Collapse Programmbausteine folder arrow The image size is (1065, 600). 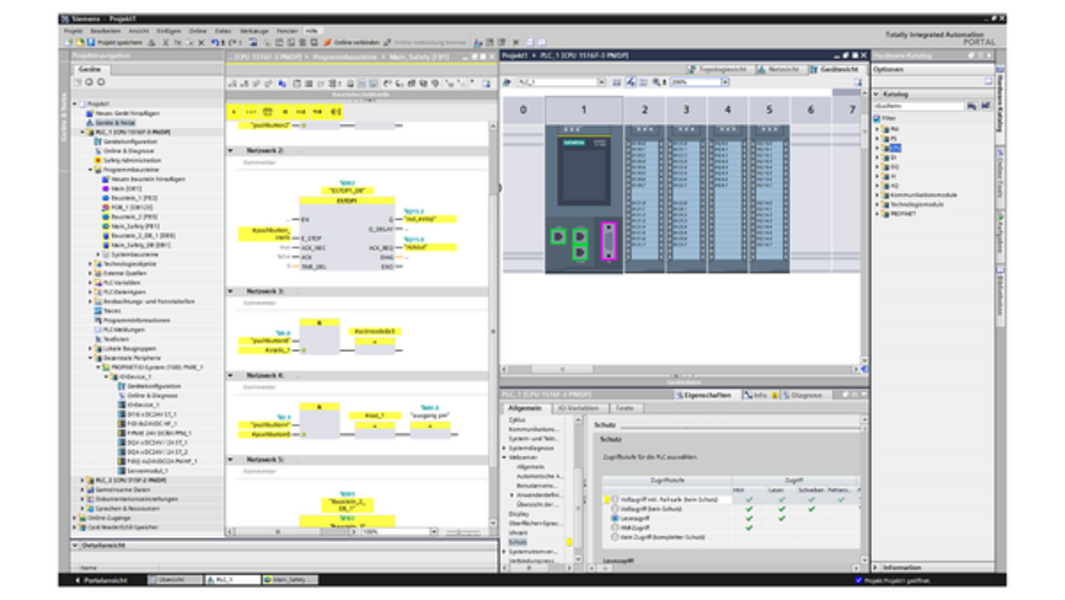coord(90,170)
